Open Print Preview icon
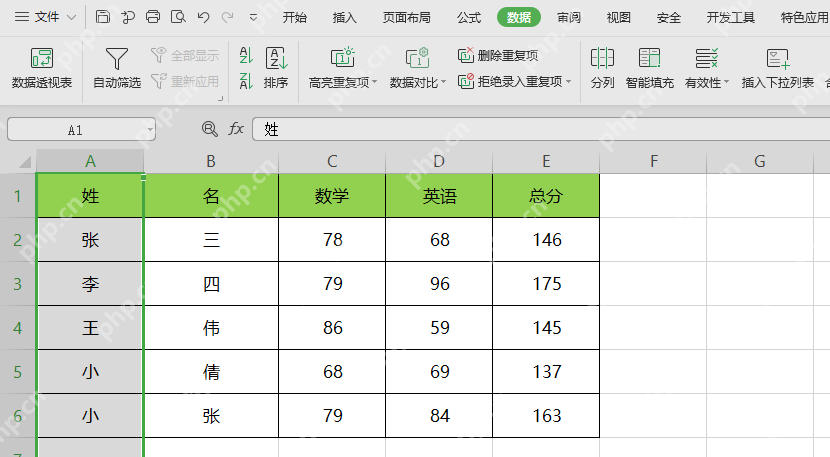 (178, 17)
